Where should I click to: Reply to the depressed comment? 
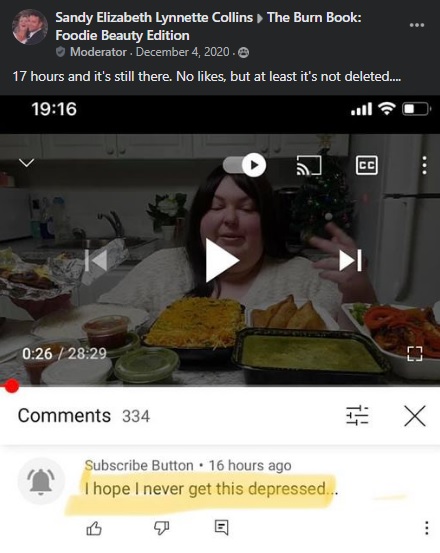pos(221,527)
